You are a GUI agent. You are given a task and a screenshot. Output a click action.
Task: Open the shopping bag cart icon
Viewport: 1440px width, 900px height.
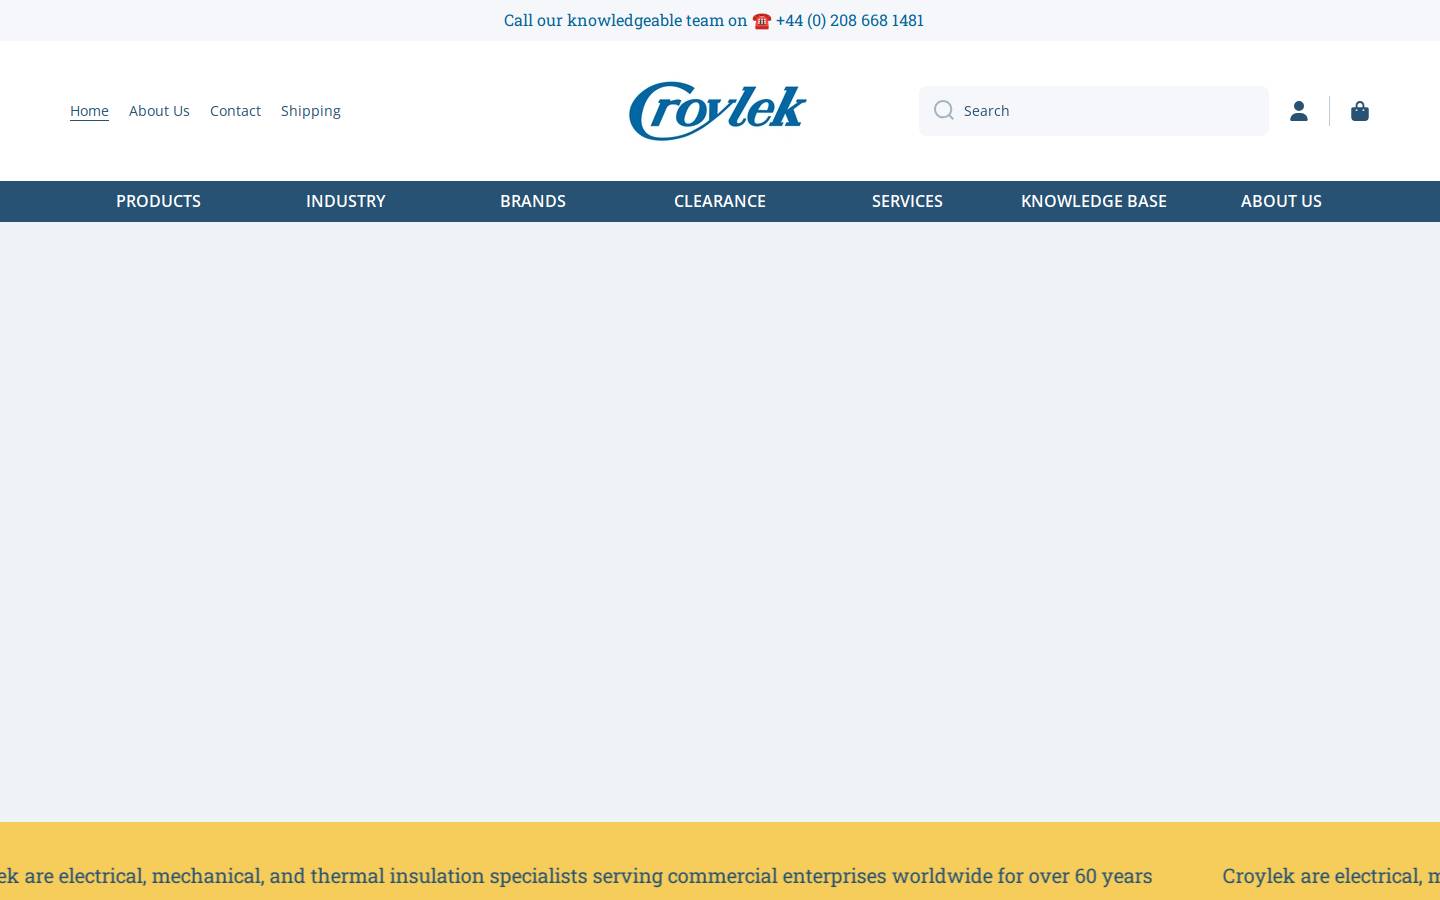(x=1360, y=111)
